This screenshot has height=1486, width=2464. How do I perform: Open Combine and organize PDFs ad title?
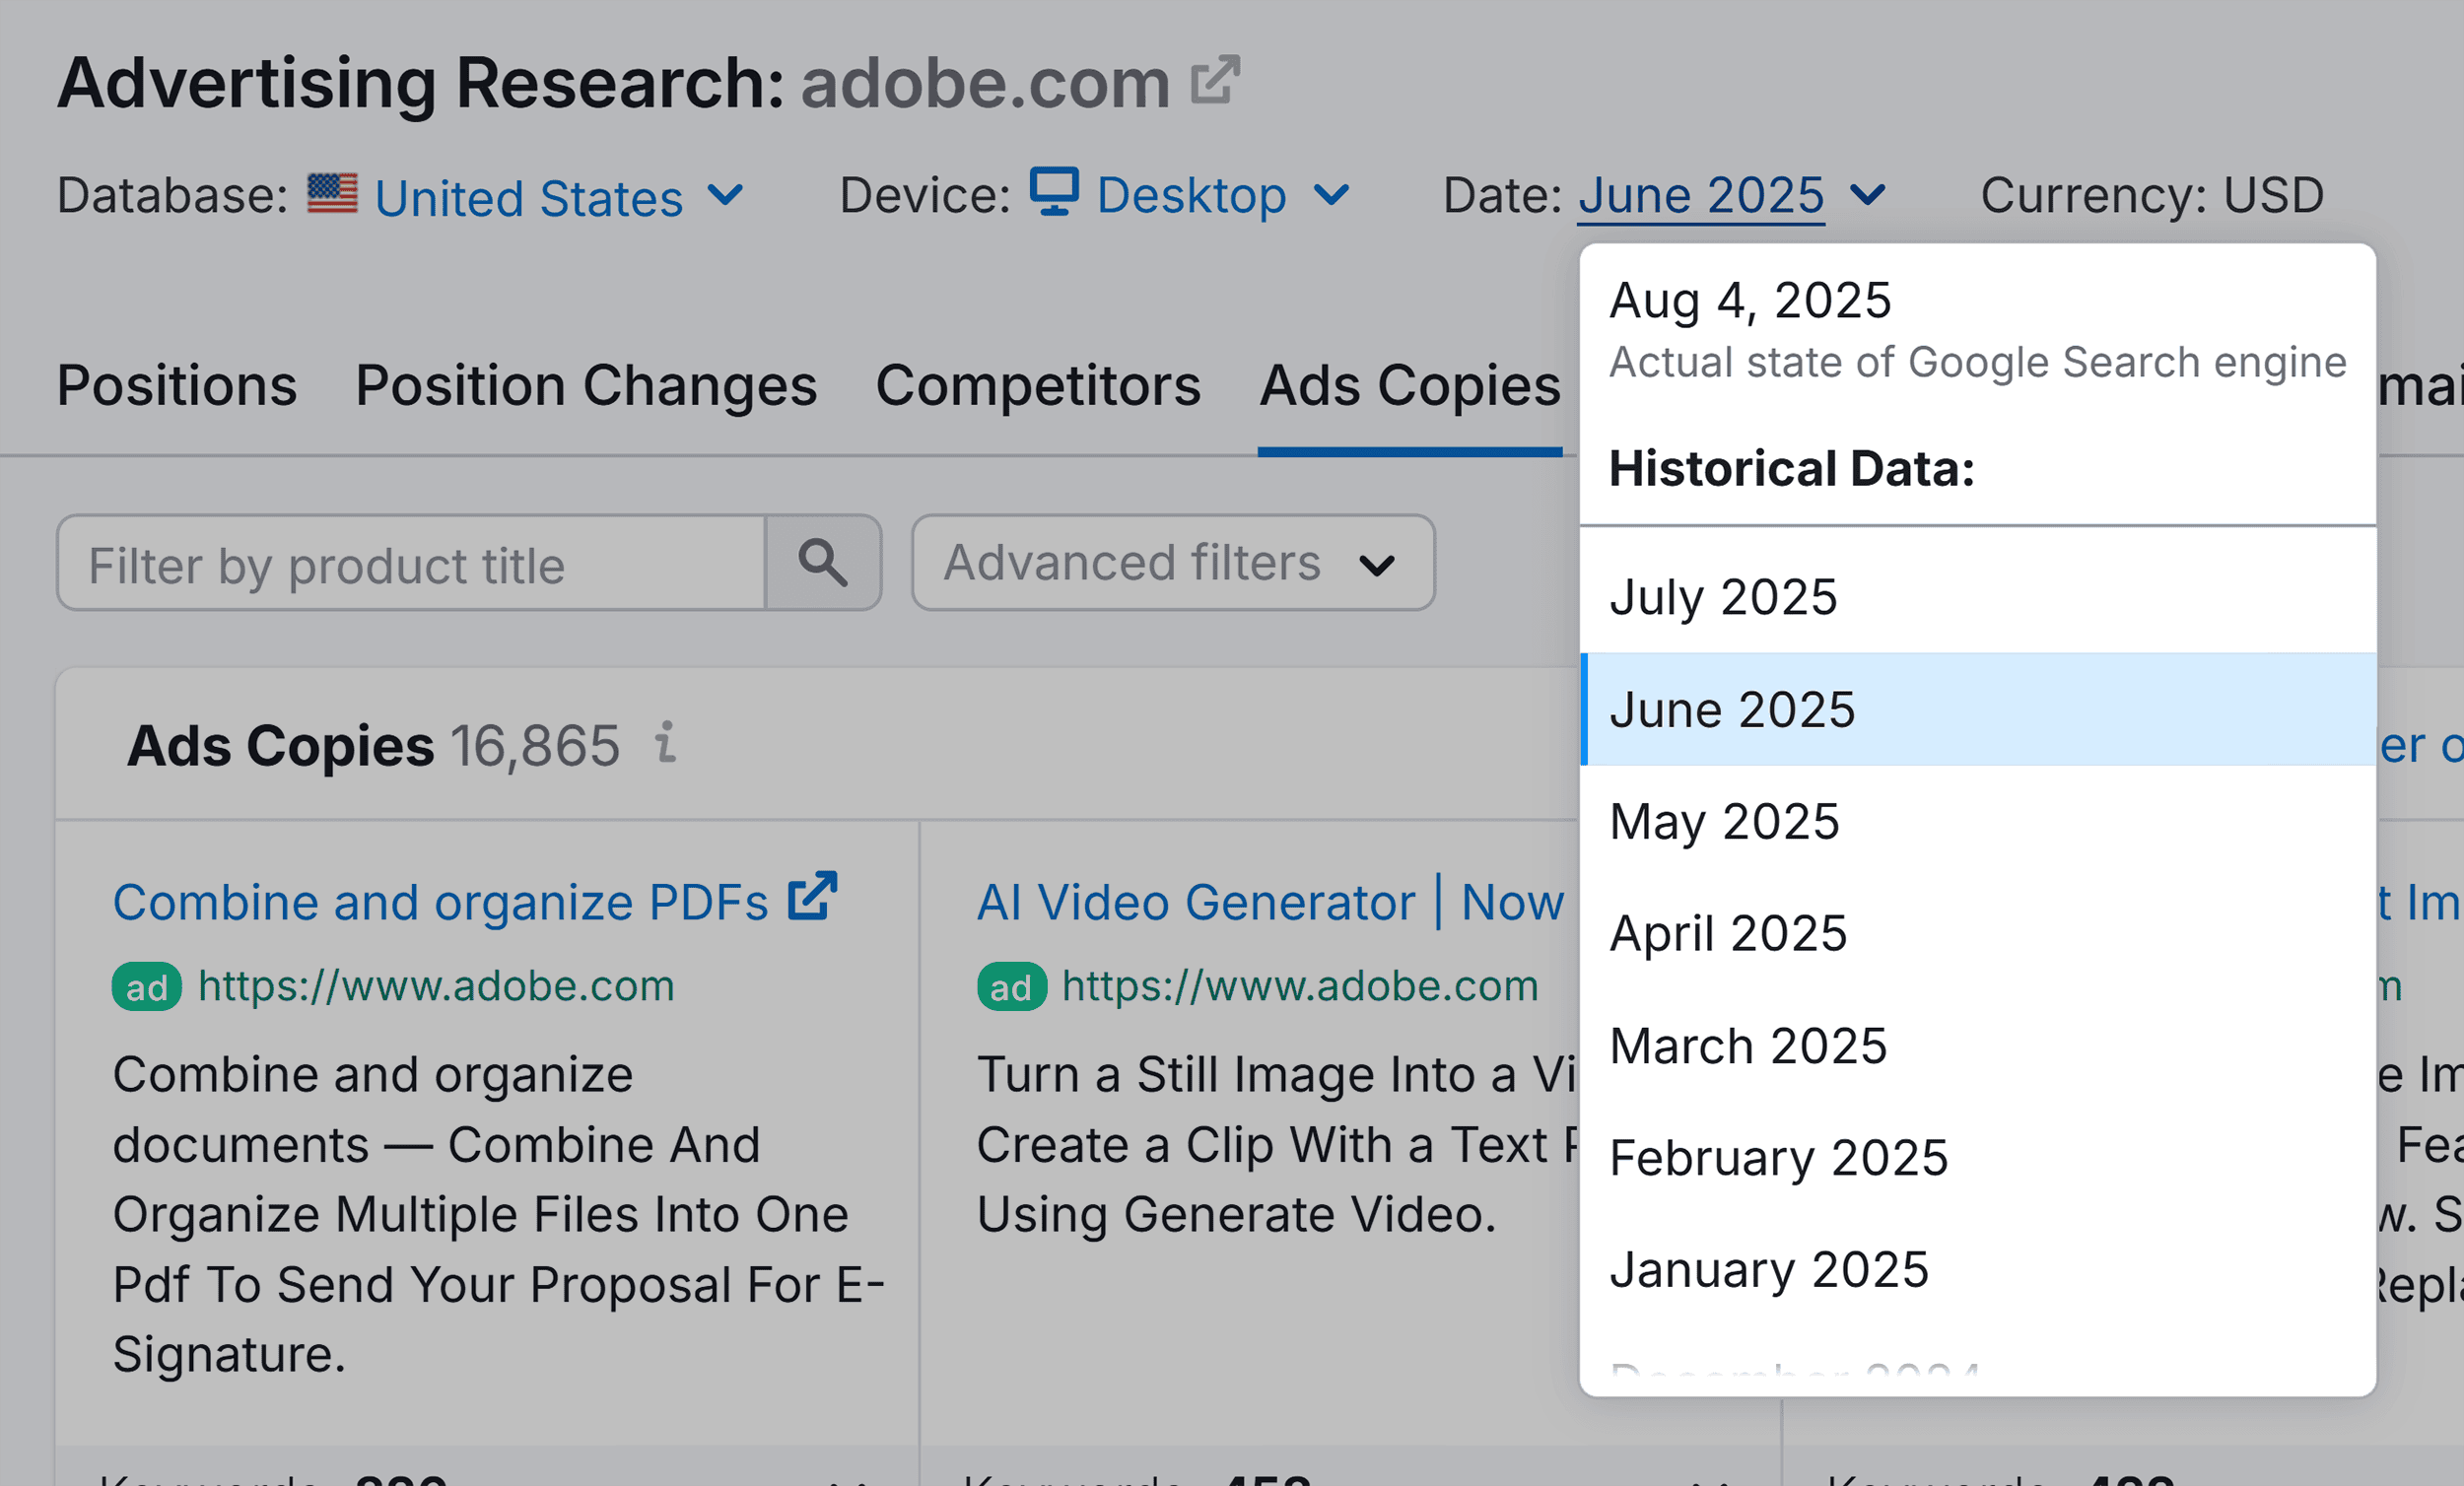(x=440, y=902)
